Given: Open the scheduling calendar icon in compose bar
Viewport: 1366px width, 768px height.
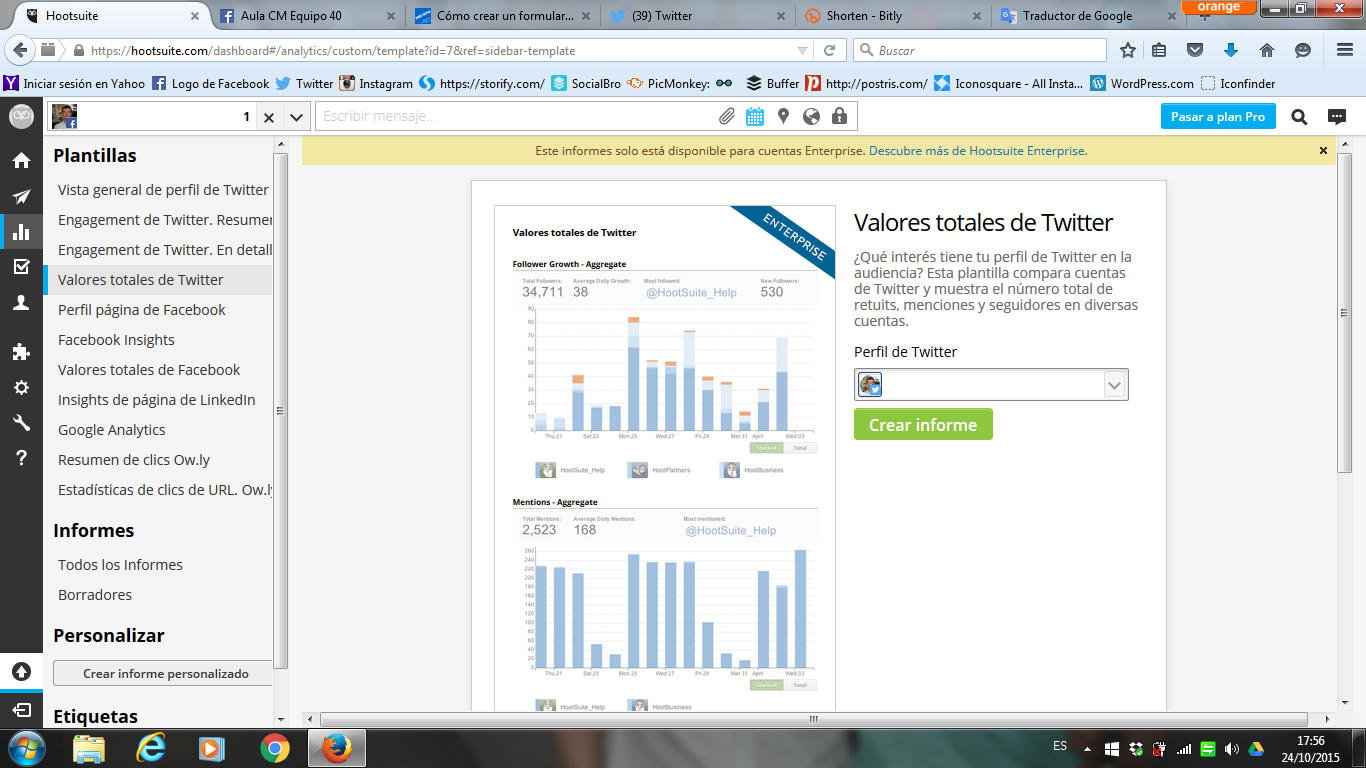Looking at the screenshot, I should tap(755, 117).
